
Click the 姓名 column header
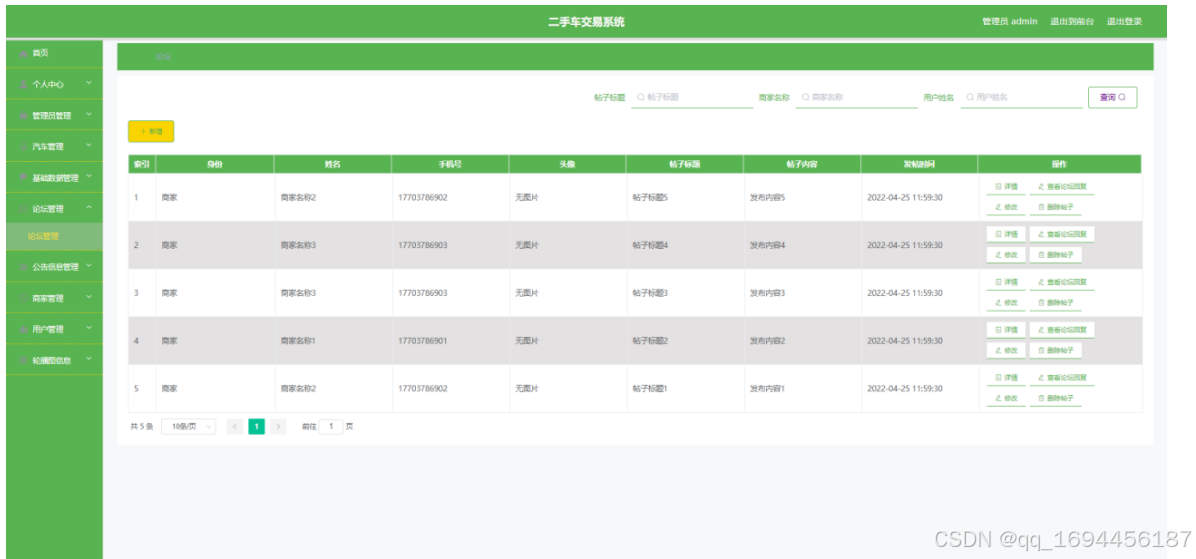pyautogui.click(x=333, y=164)
